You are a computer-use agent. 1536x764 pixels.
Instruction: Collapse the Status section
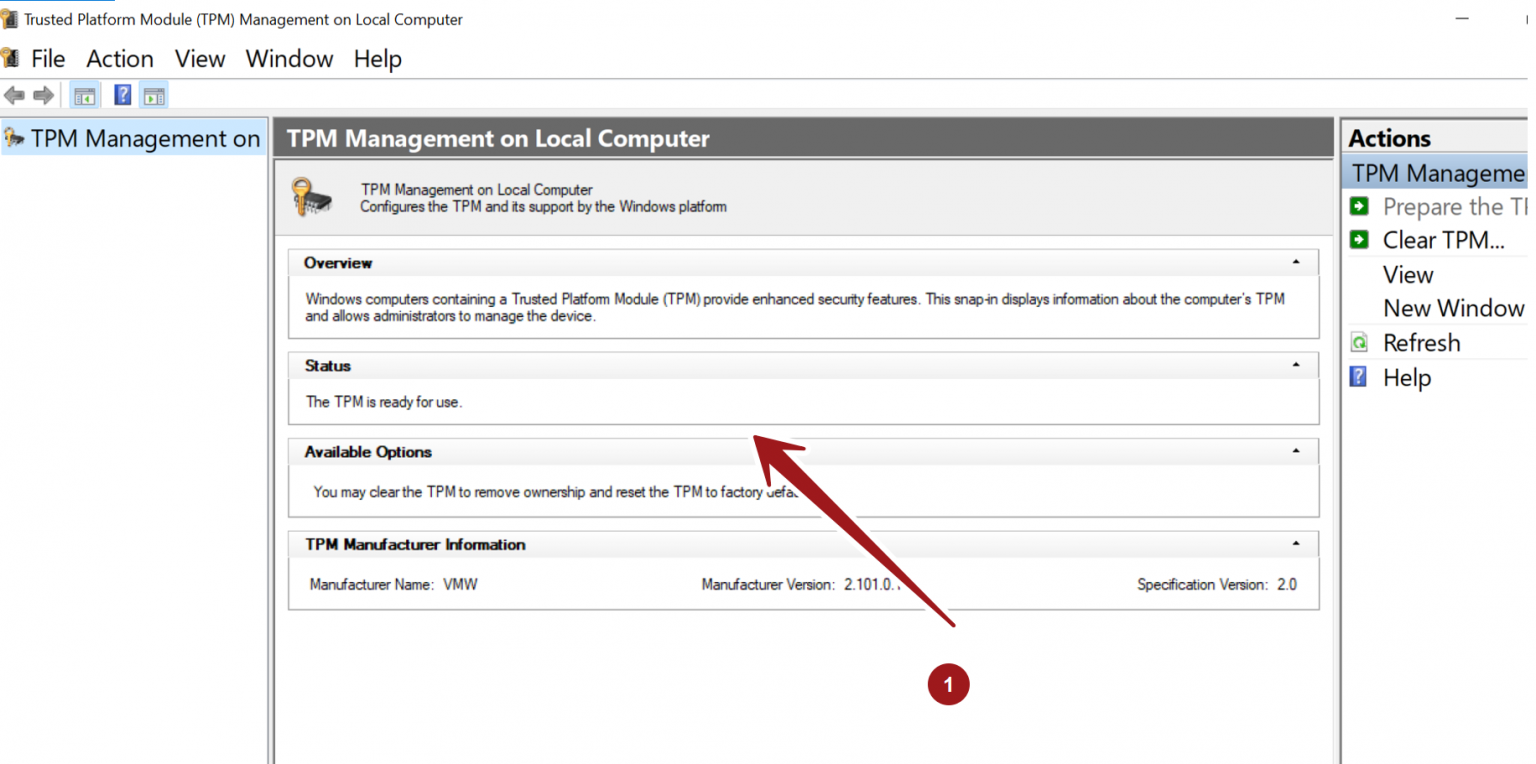pos(1296,366)
